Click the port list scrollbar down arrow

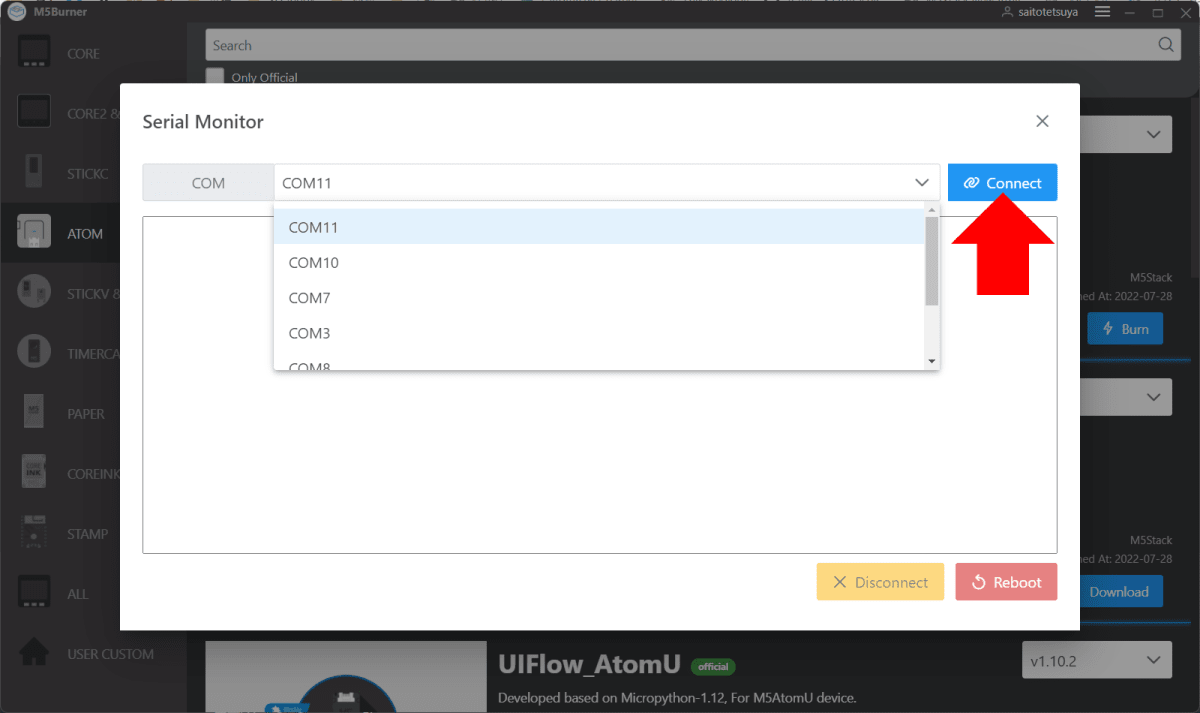pos(932,361)
